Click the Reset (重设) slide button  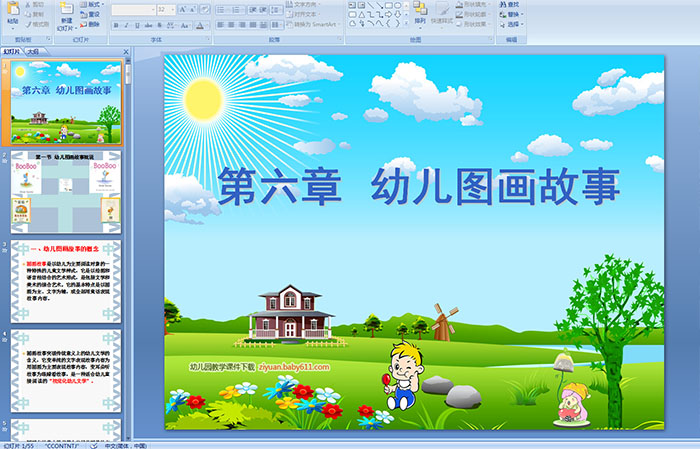(x=90, y=14)
